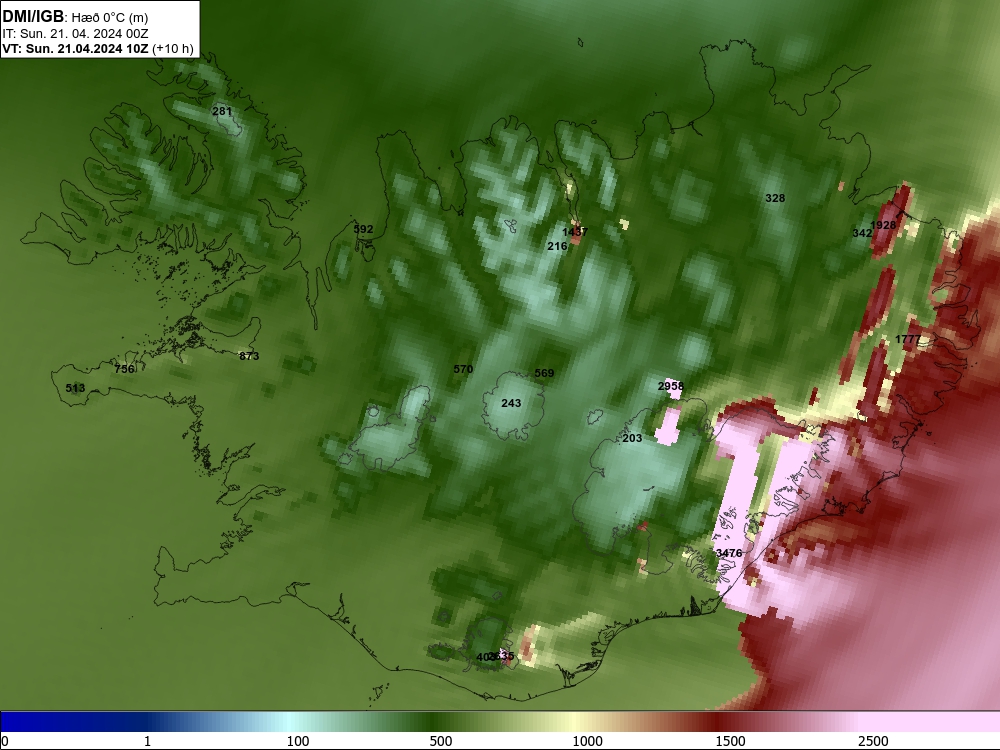Click the map value 328
This screenshot has width=1000, height=750.
pyautogui.click(x=775, y=198)
